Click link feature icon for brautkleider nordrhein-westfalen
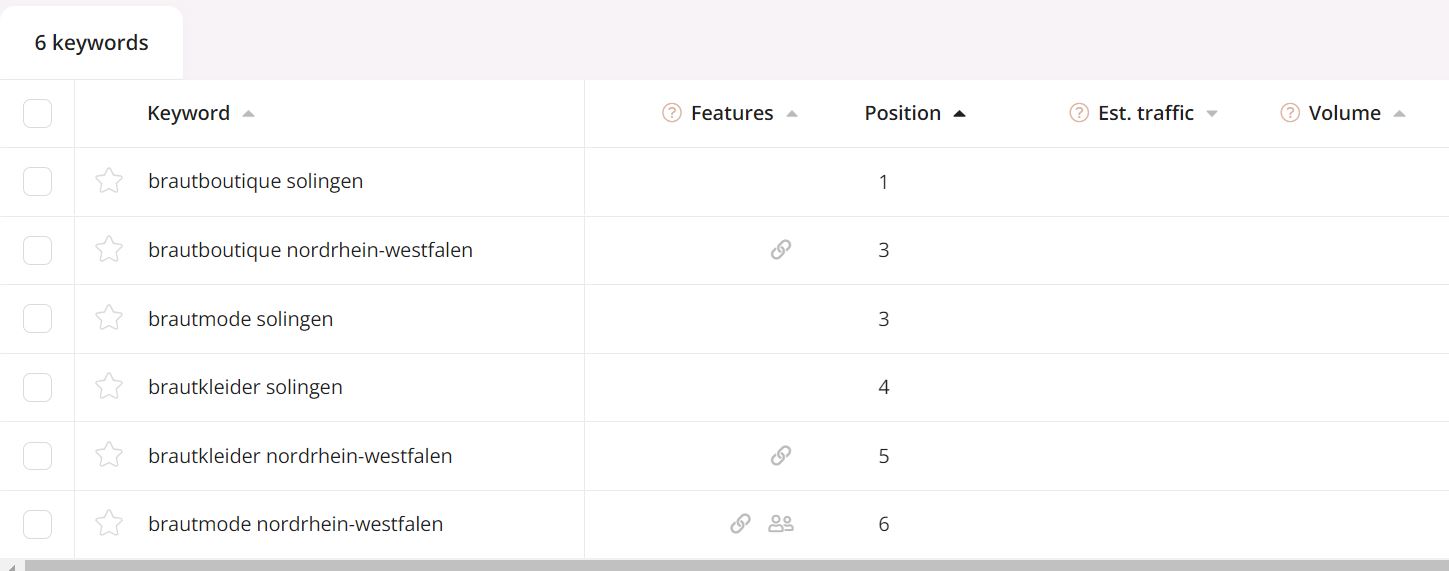The width and height of the screenshot is (1449, 571). (x=781, y=455)
